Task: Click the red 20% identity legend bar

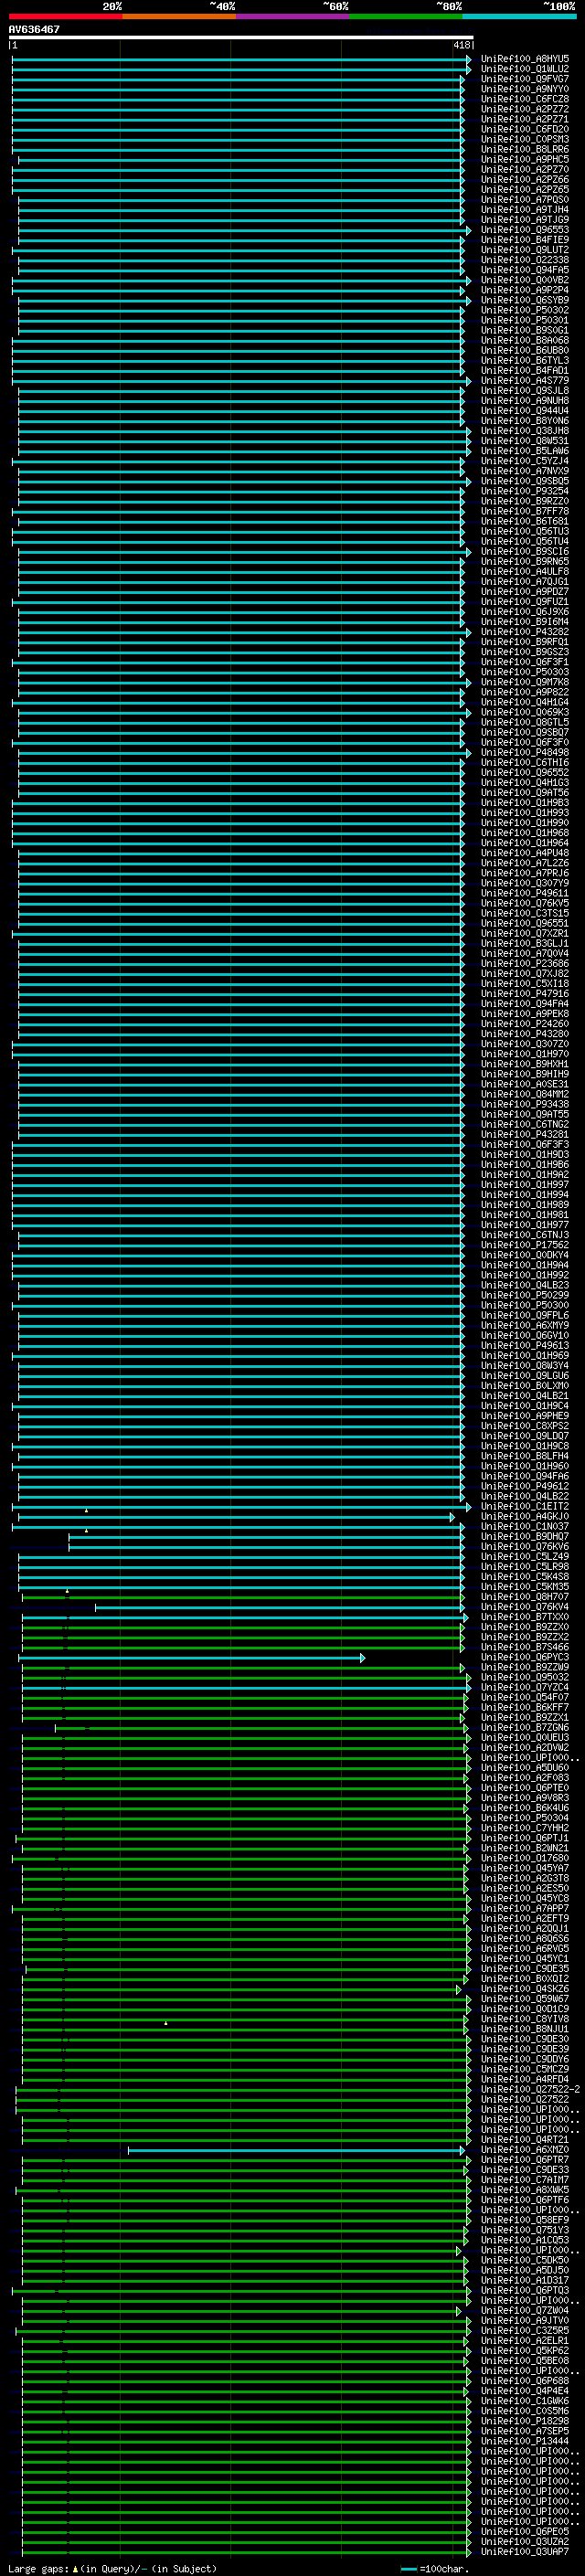Action: (65, 16)
